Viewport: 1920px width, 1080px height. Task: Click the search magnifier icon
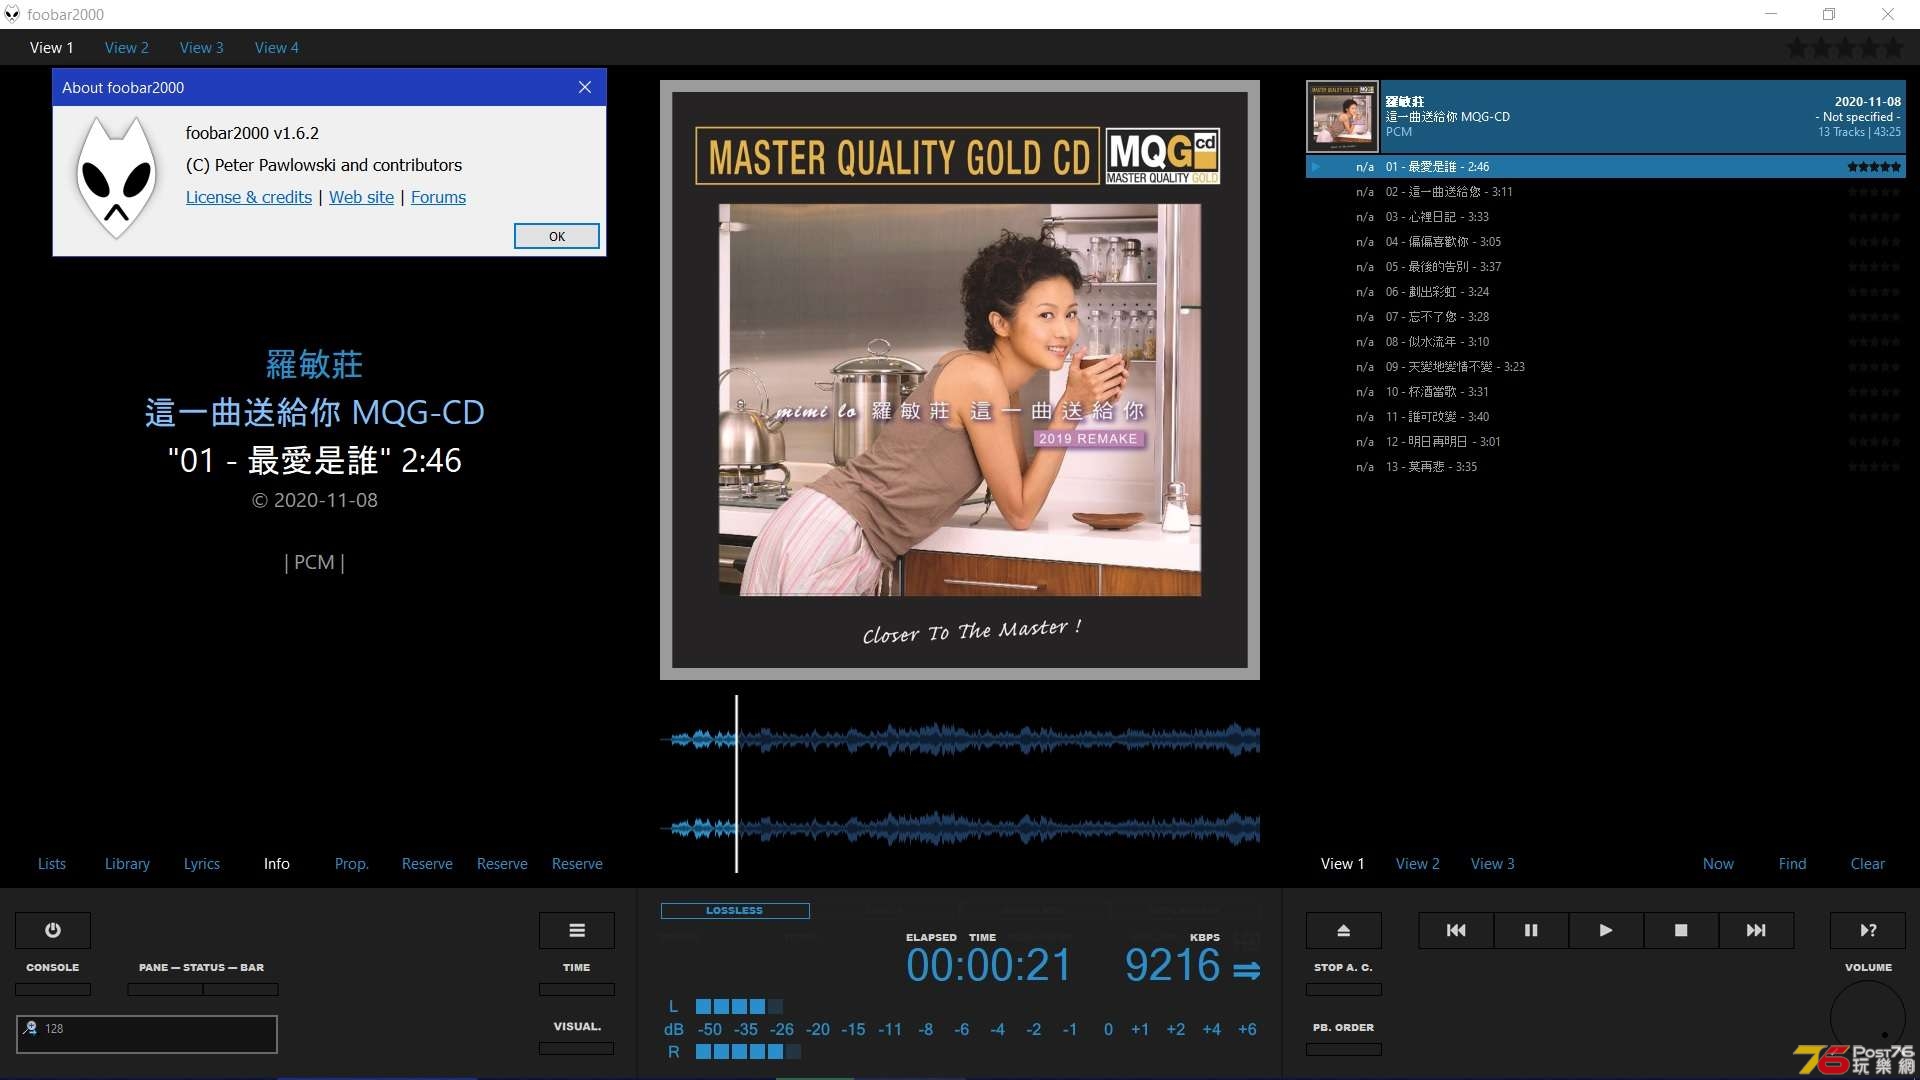pos(30,1028)
